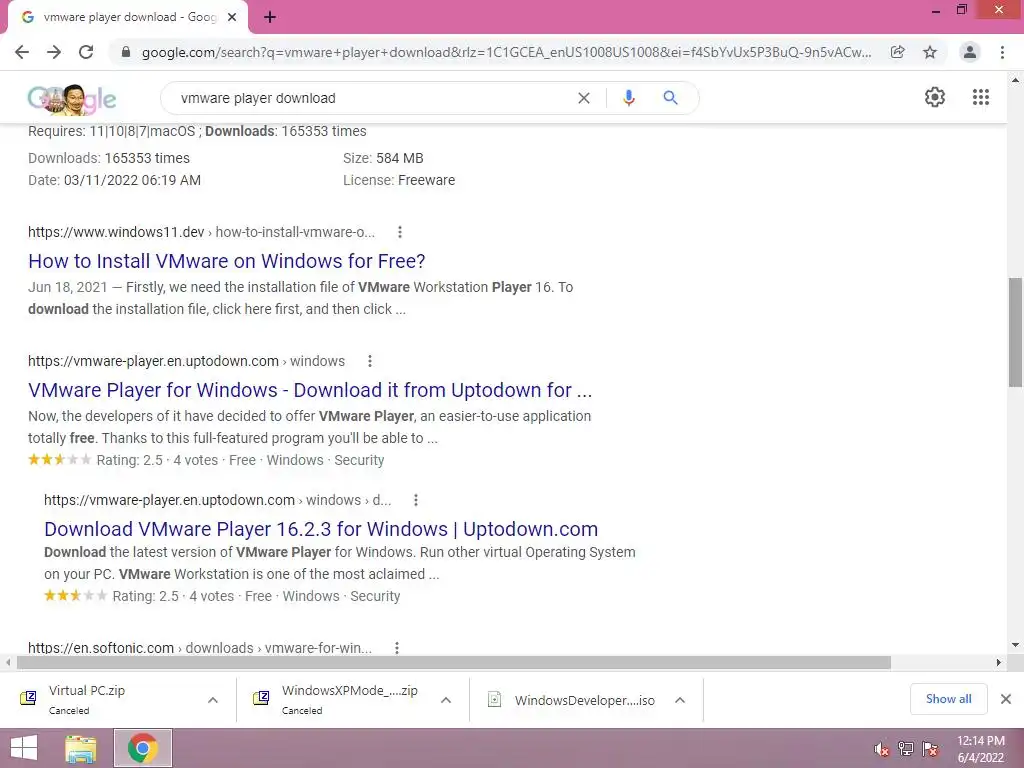Bookmark this page with the star

(930, 52)
